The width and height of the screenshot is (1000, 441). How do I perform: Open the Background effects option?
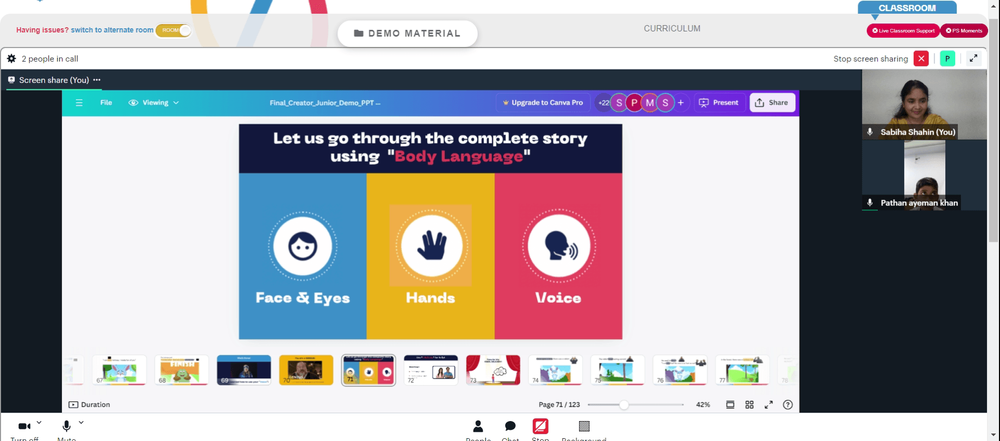pos(584,426)
